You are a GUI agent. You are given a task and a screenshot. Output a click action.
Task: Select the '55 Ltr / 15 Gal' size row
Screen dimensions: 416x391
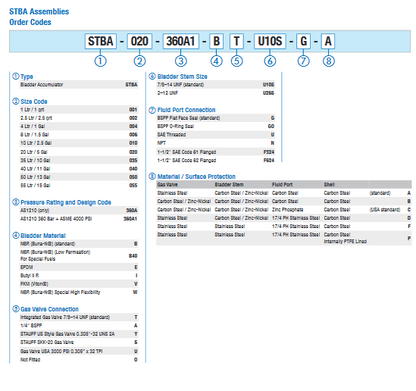click(x=79, y=185)
